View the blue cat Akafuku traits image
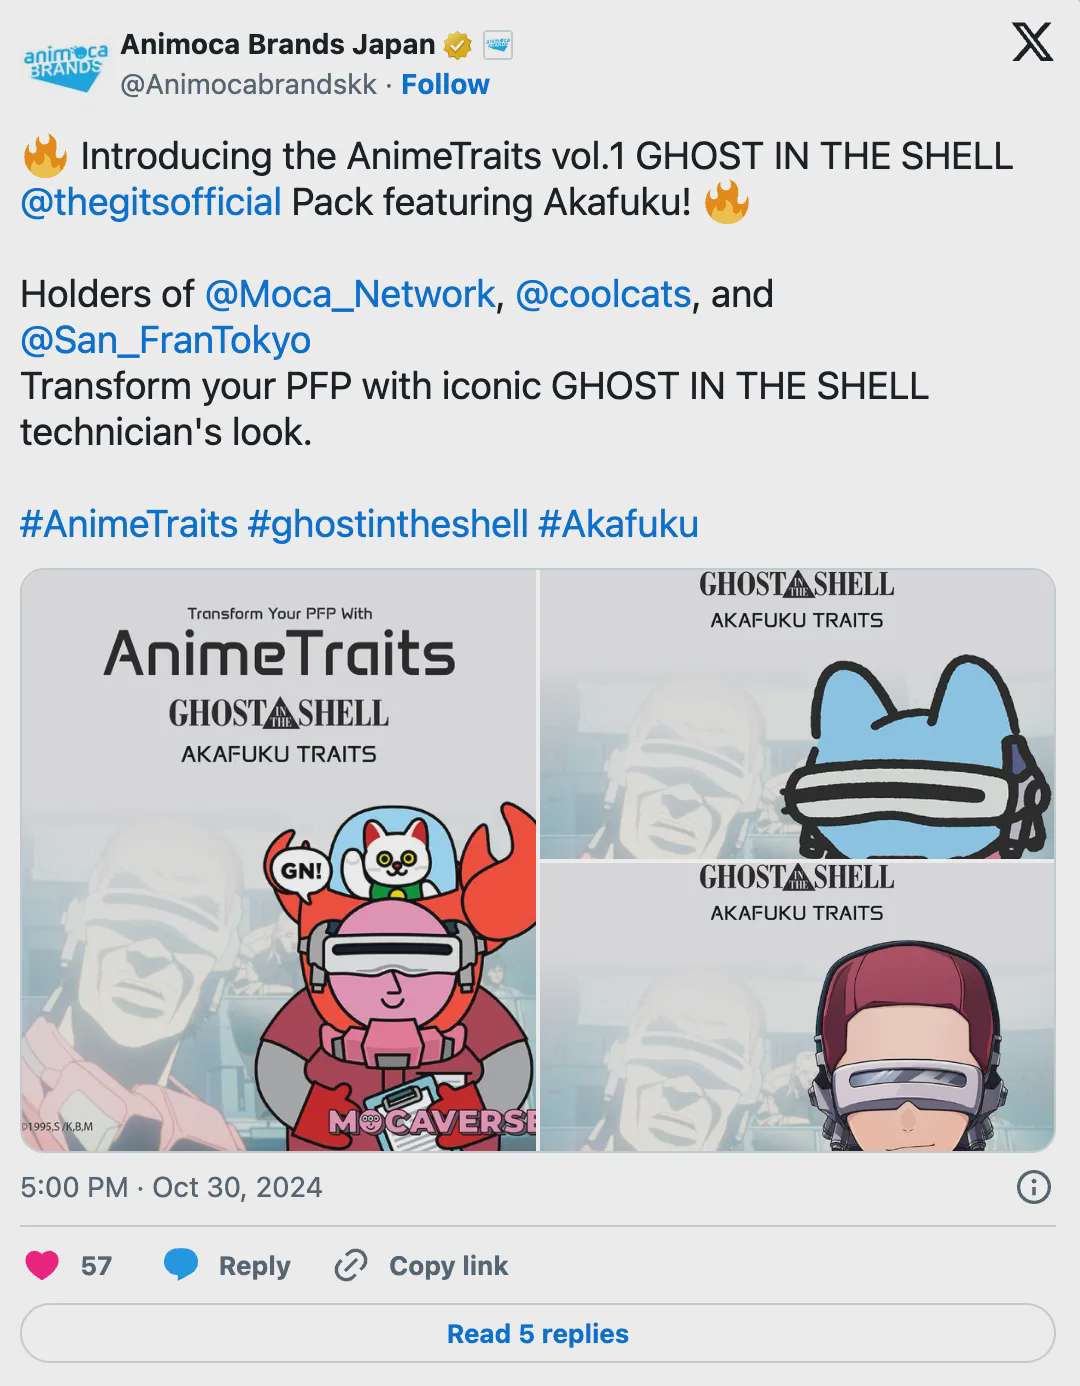Screen dimensions: 1080x1386 pyautogui.click(x=797, y=714)
